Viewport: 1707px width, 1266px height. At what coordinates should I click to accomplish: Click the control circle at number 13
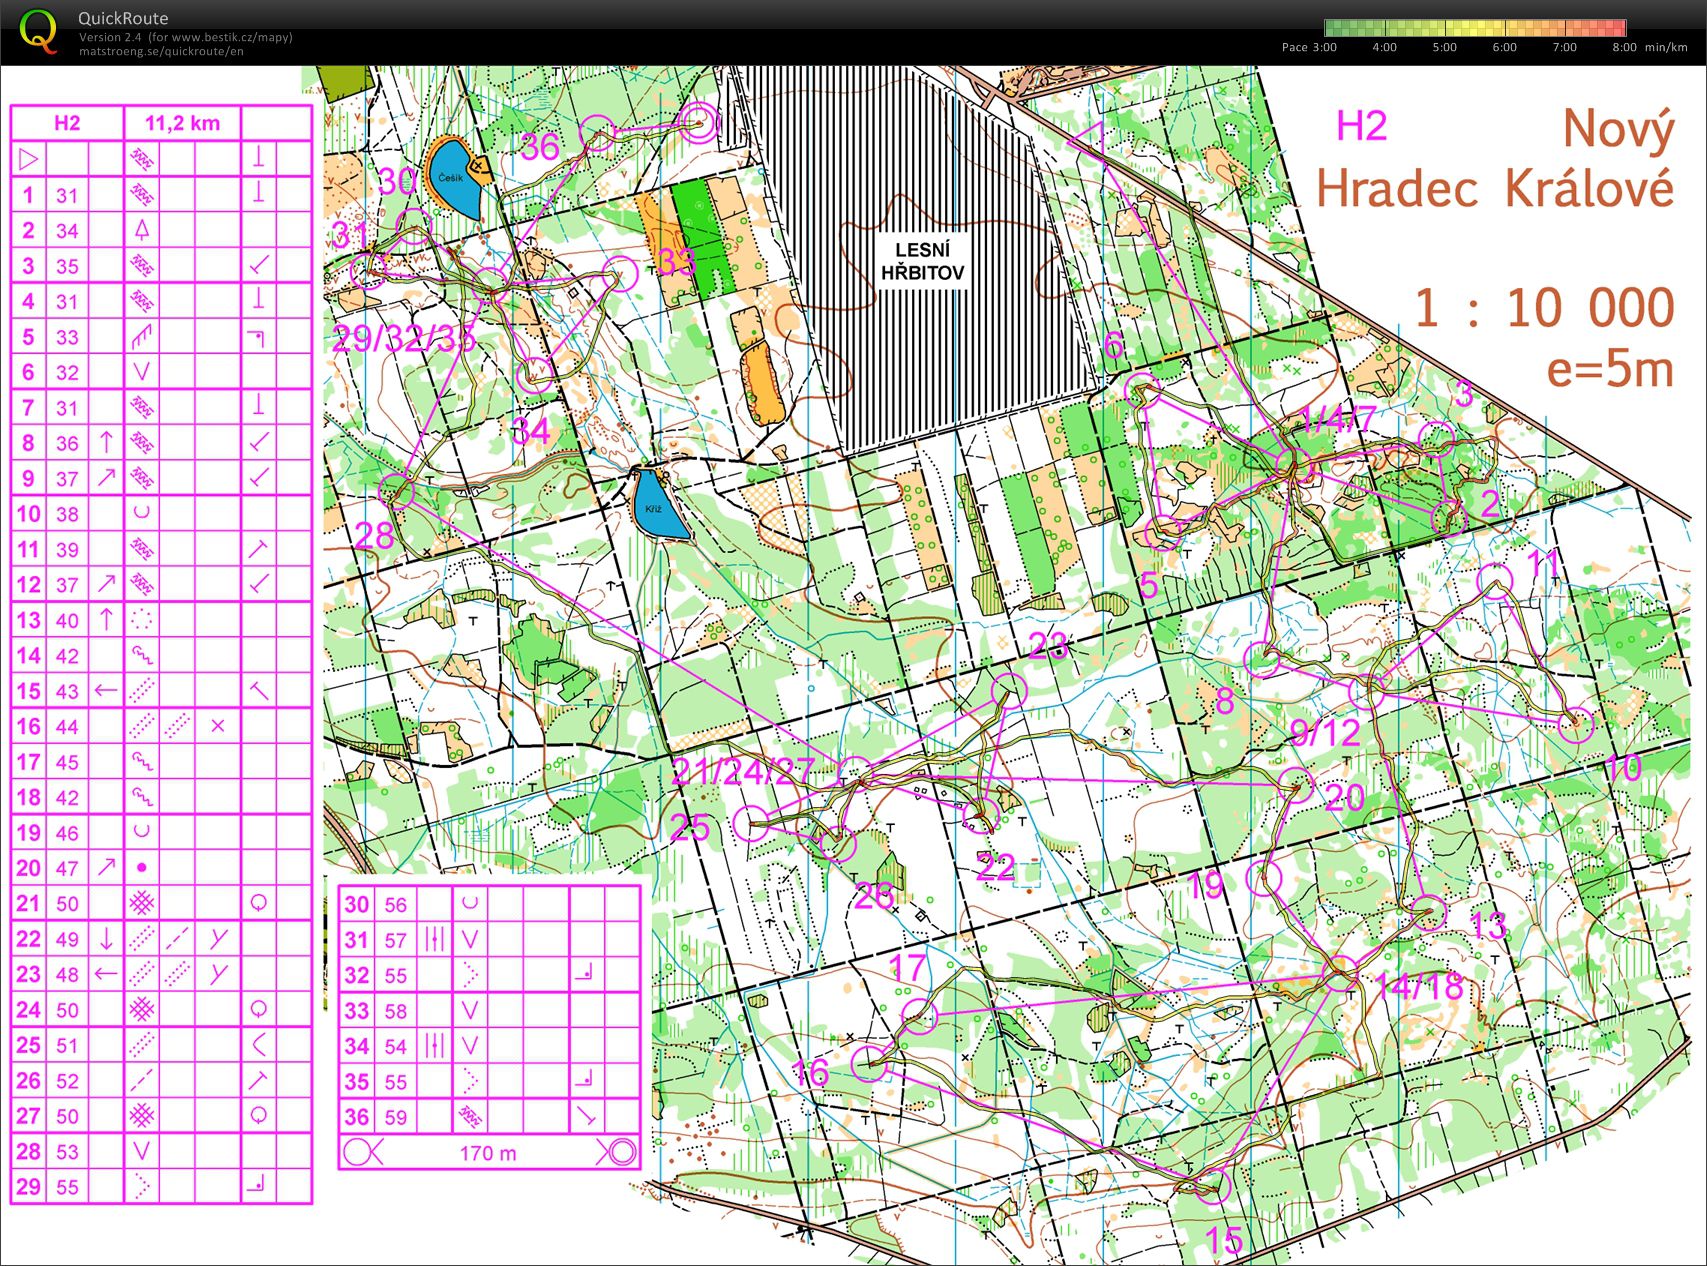pos(1429,913)
